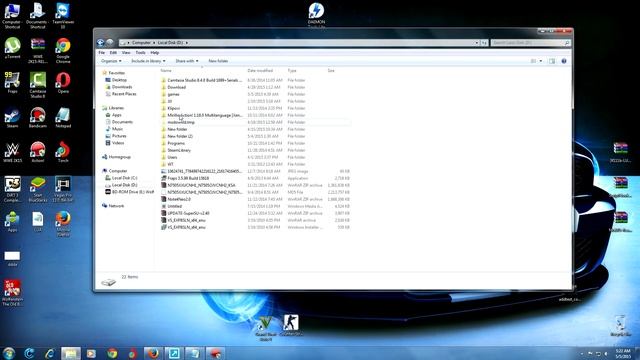This screenshot has height=360, width=640.
Task: Open the Counter-Strike desktop shortcut
Action: click(291, 325)
